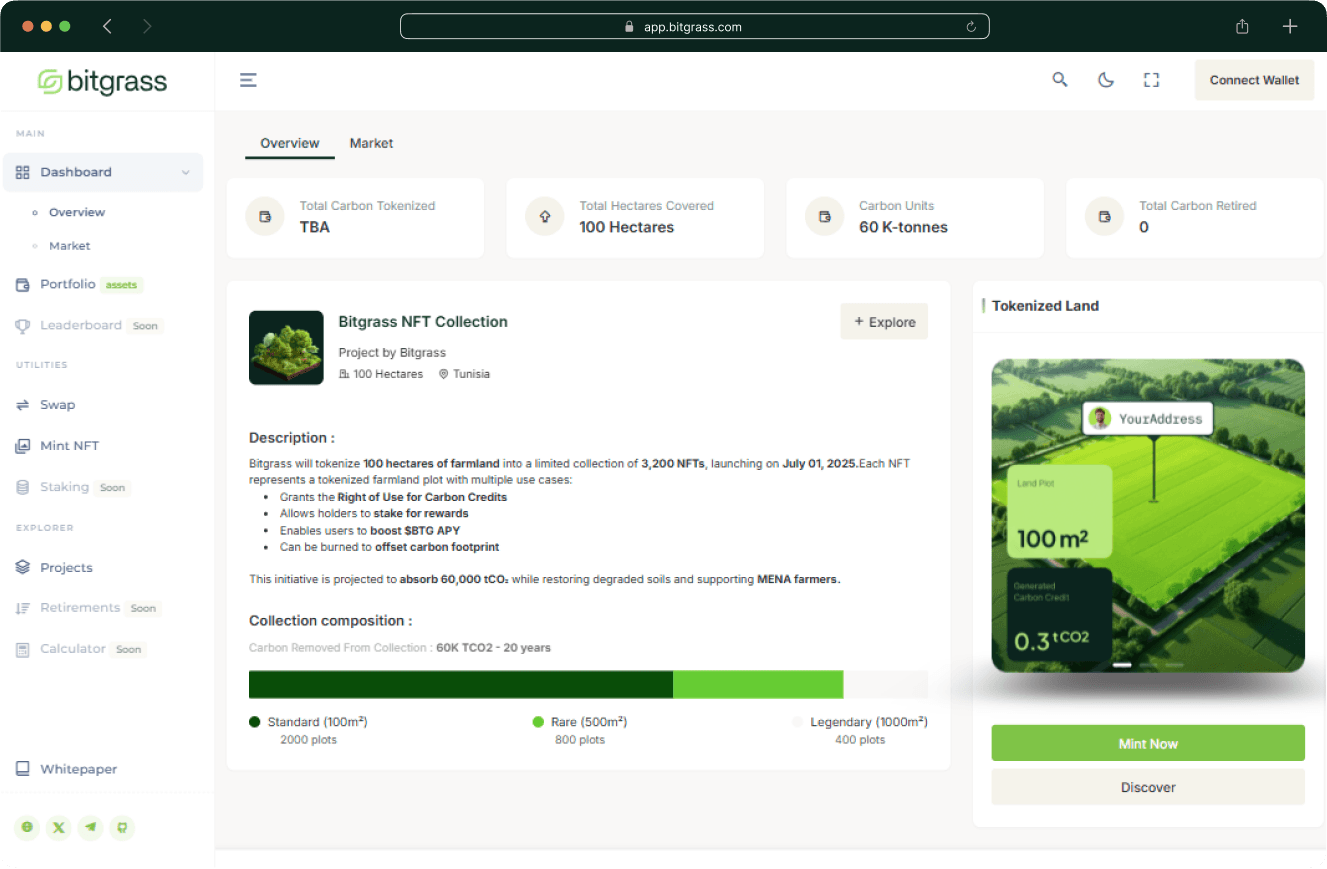Toggle the hamburger menu to collapse sidebar
Screen dimensions: 1327x869
[x=249, y=80]
